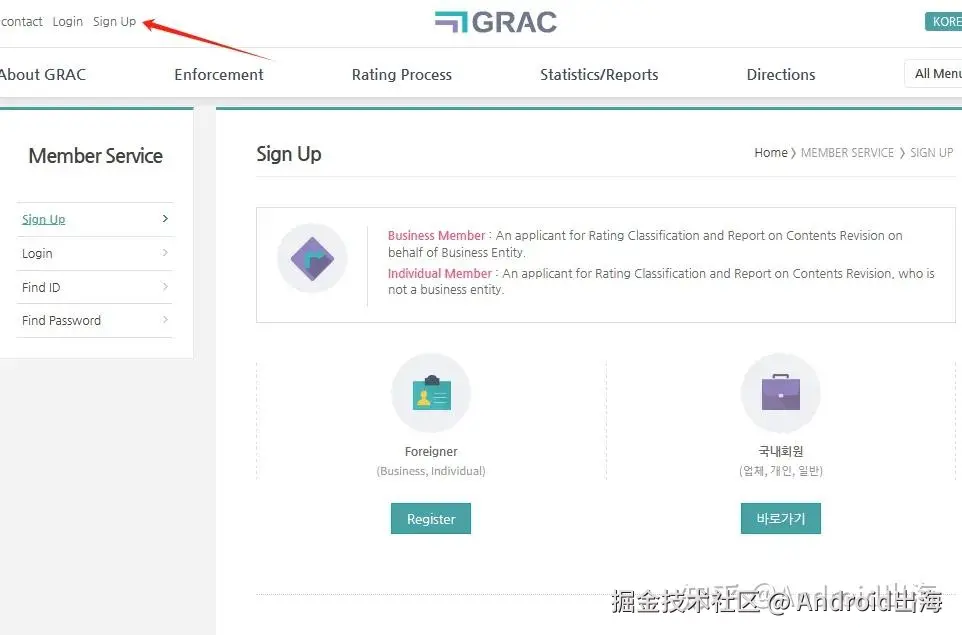Image resolution: width=962 pixels, height=635 pixels.
Task: Select Sign Up in Member Service sidebar
Action: click(x=44, y=219)
